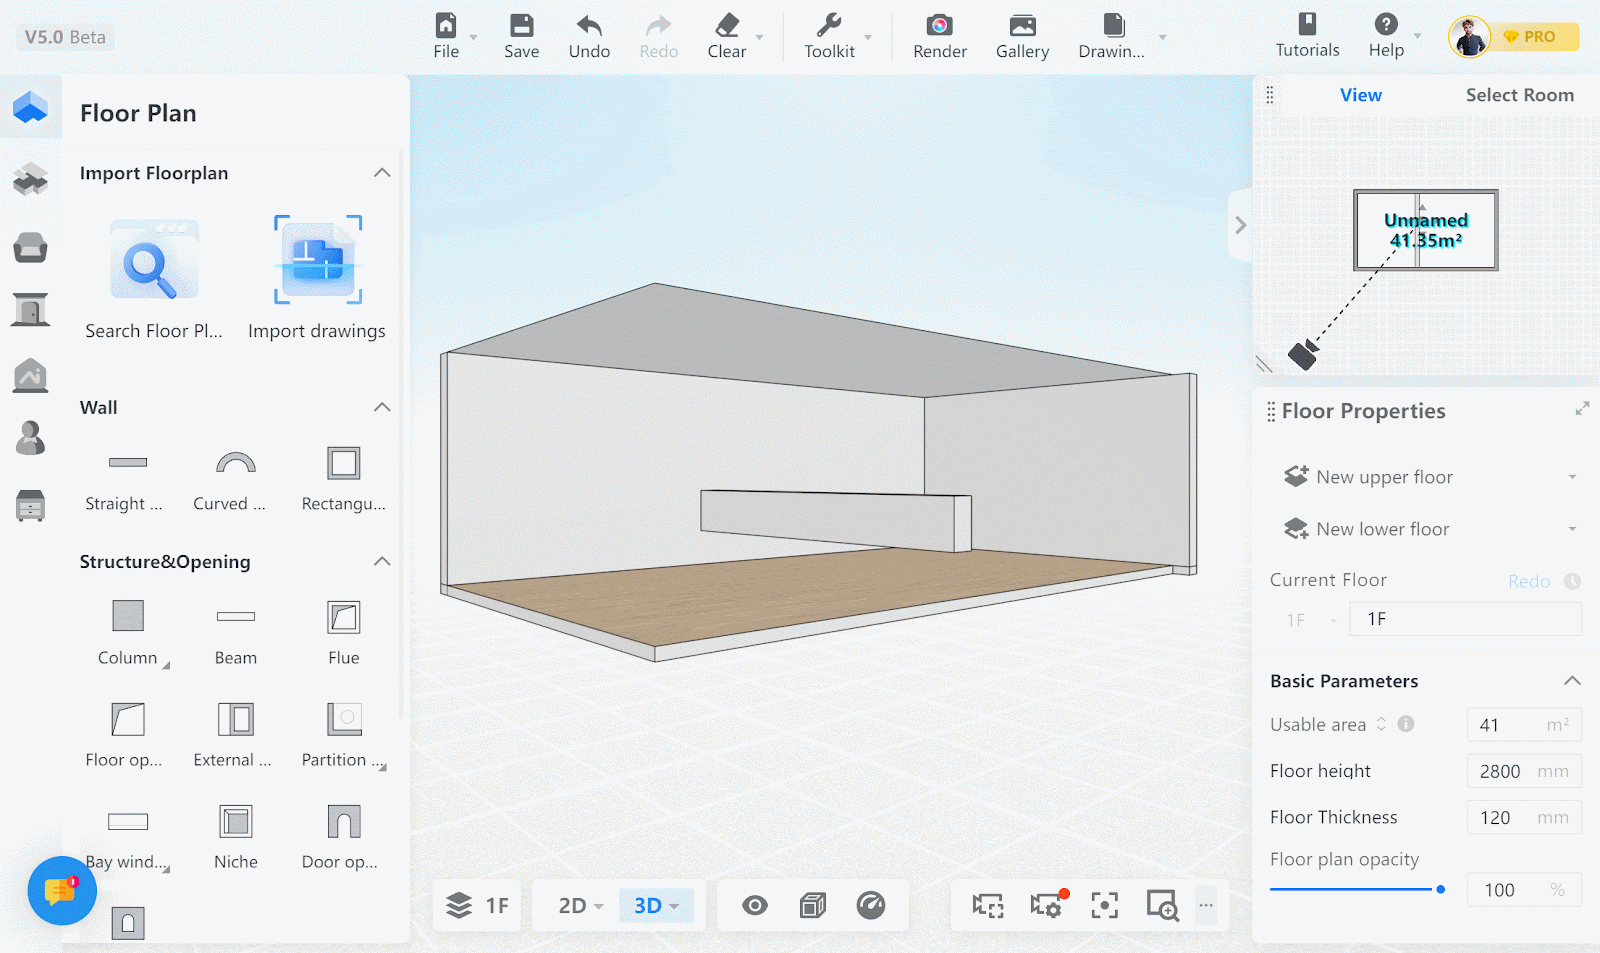
Task: Select the Straight wall tool
Action: click(127, 463)
